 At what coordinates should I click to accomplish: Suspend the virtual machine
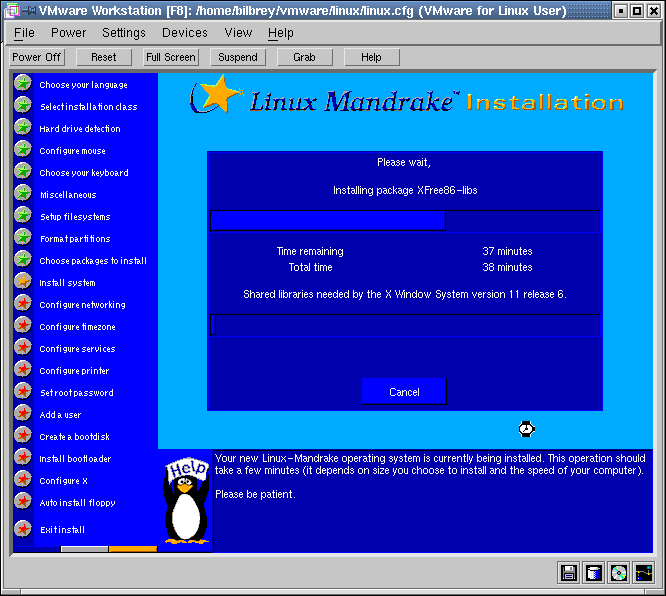click(x=238, y=57)
